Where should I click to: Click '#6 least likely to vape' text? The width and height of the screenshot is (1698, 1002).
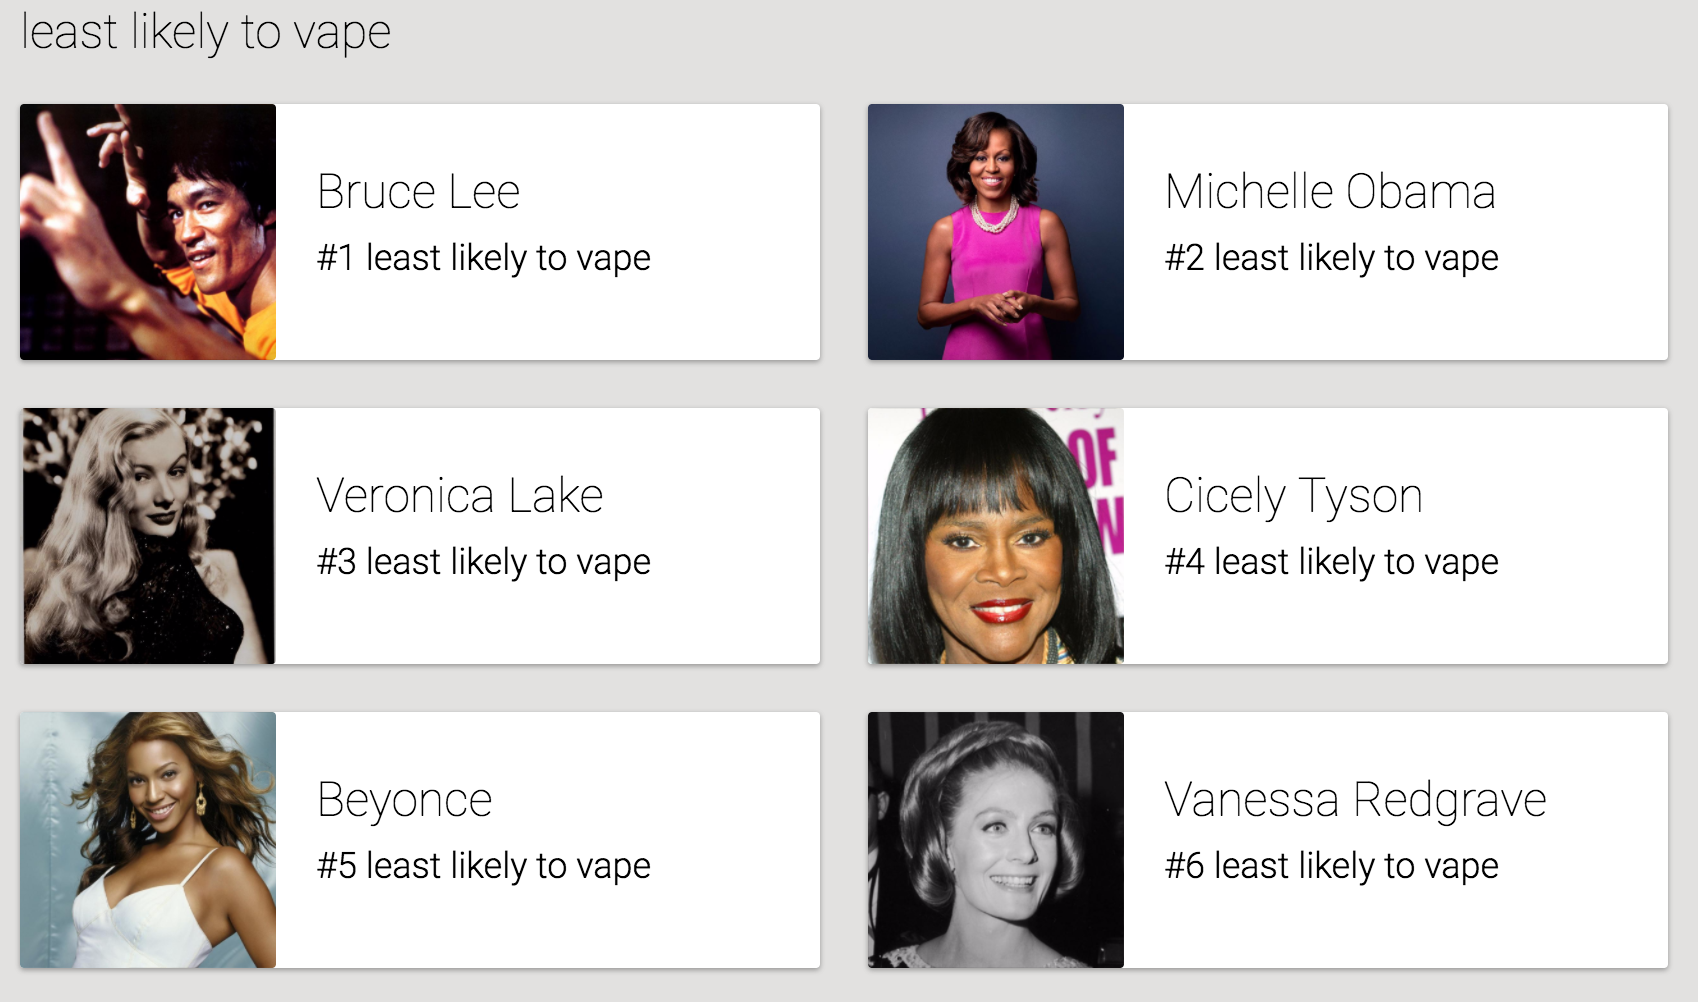coord(1332,866)
